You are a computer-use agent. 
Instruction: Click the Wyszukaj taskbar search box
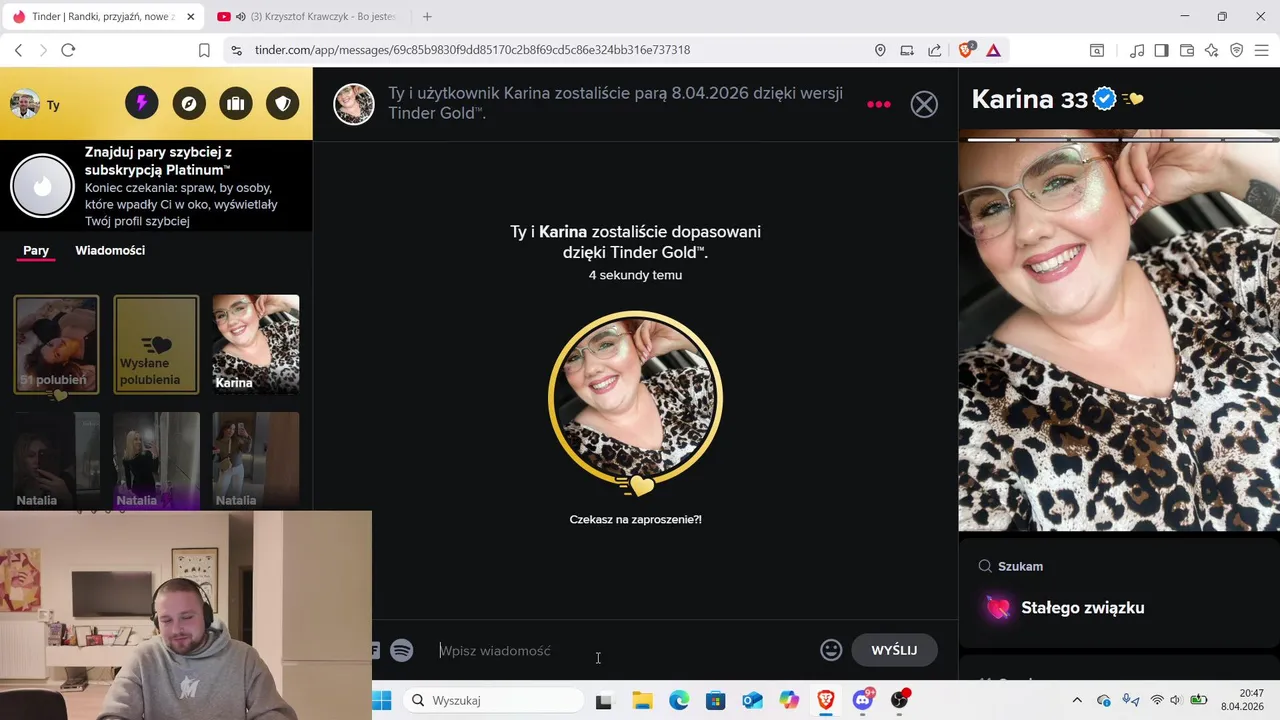(x=494, y=701)
